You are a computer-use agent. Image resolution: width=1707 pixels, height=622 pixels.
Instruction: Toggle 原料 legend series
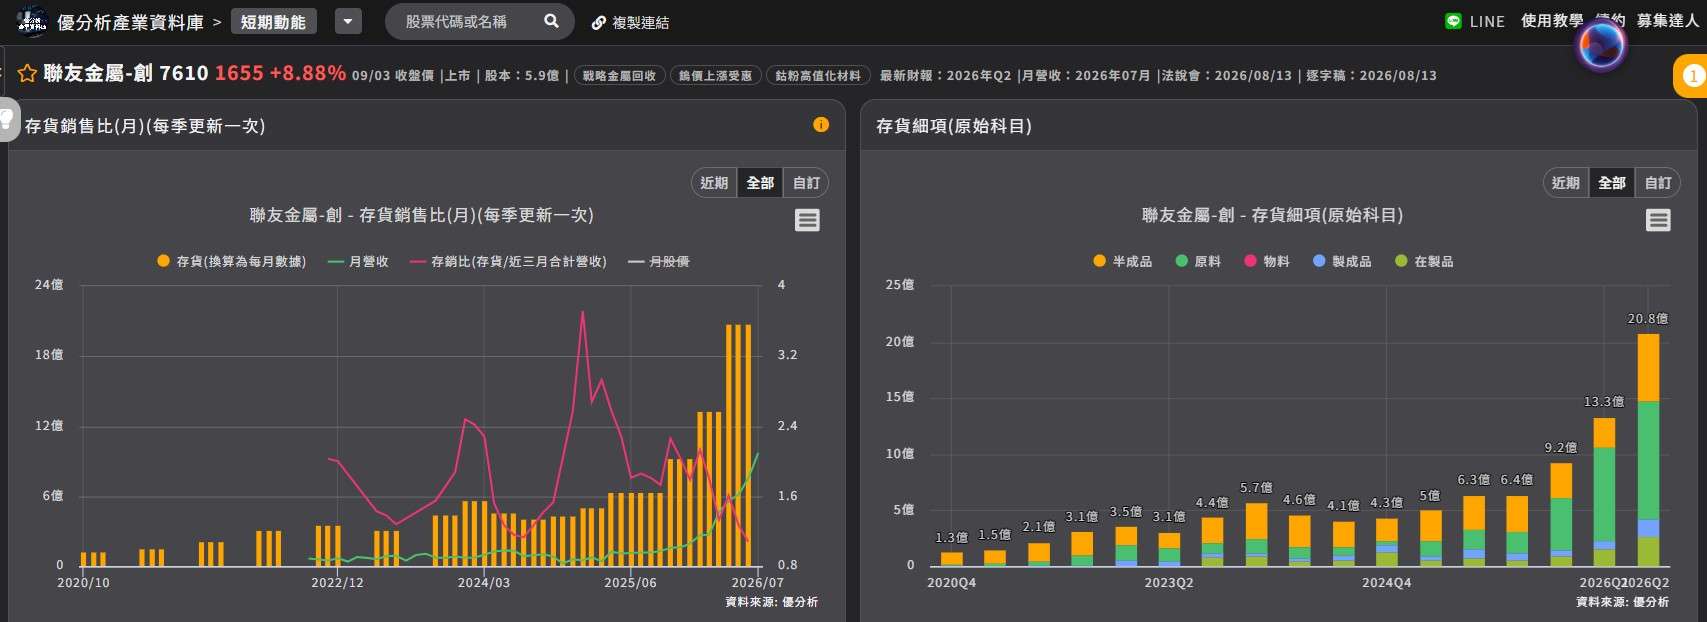point(1198,261)
